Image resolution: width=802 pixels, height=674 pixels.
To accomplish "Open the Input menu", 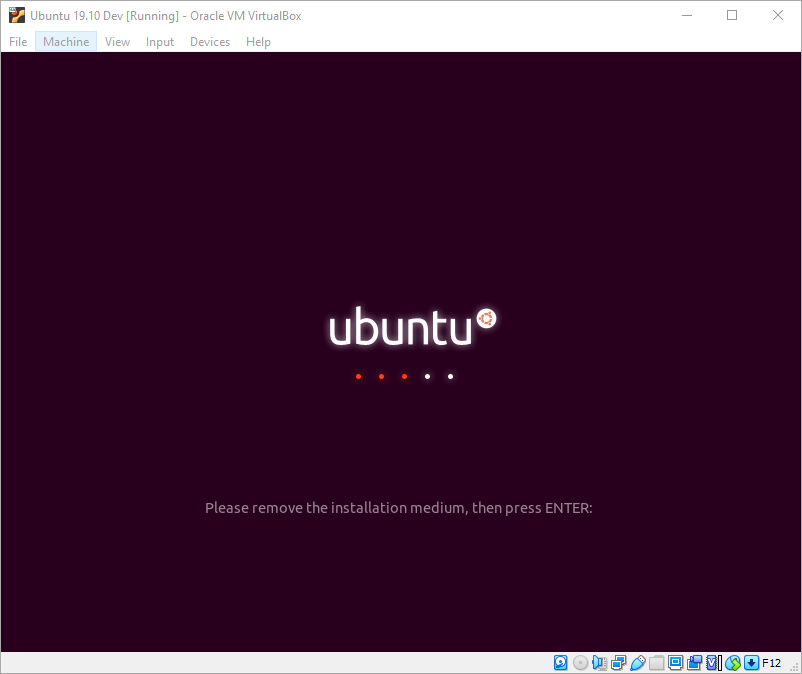I will 160,41.
